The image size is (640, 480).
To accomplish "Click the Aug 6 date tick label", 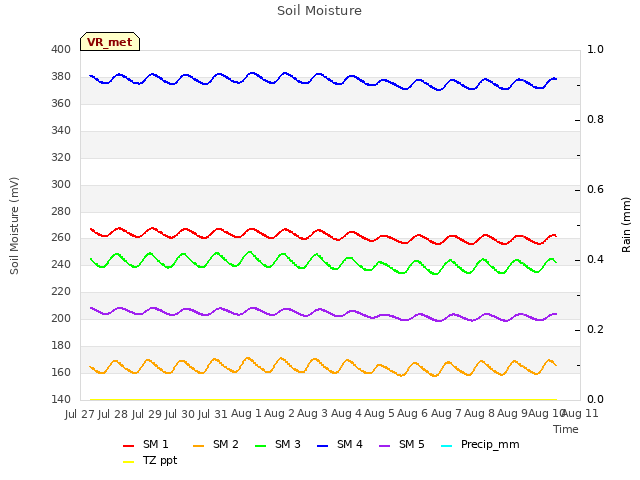I will [413, 414].
